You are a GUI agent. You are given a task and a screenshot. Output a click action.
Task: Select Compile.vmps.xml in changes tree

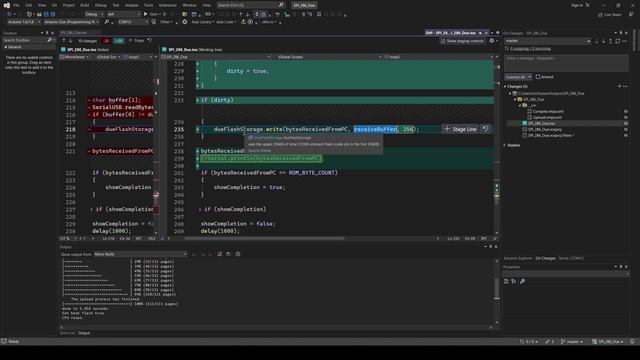coord(548,111)
